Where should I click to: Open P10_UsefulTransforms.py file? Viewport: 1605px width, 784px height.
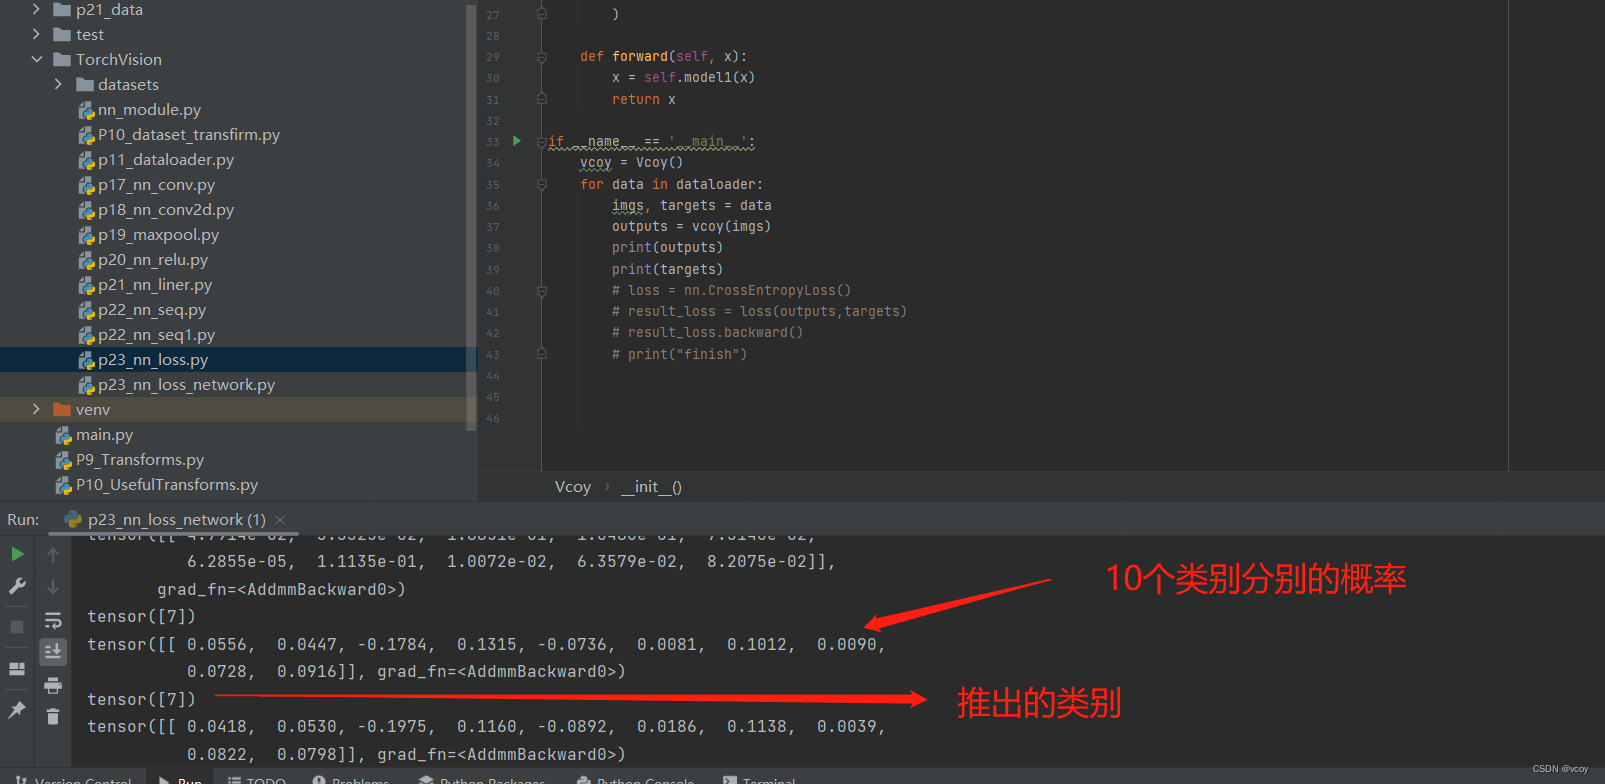(x=167, y=484)
